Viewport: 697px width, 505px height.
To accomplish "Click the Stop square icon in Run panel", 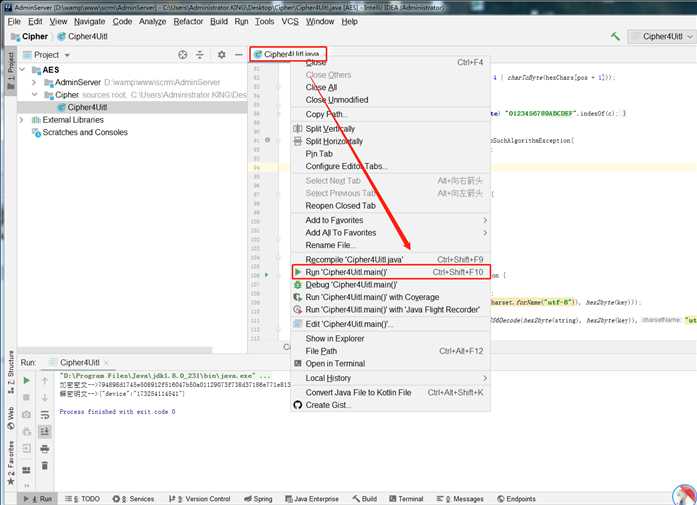I will coord(27,397).
